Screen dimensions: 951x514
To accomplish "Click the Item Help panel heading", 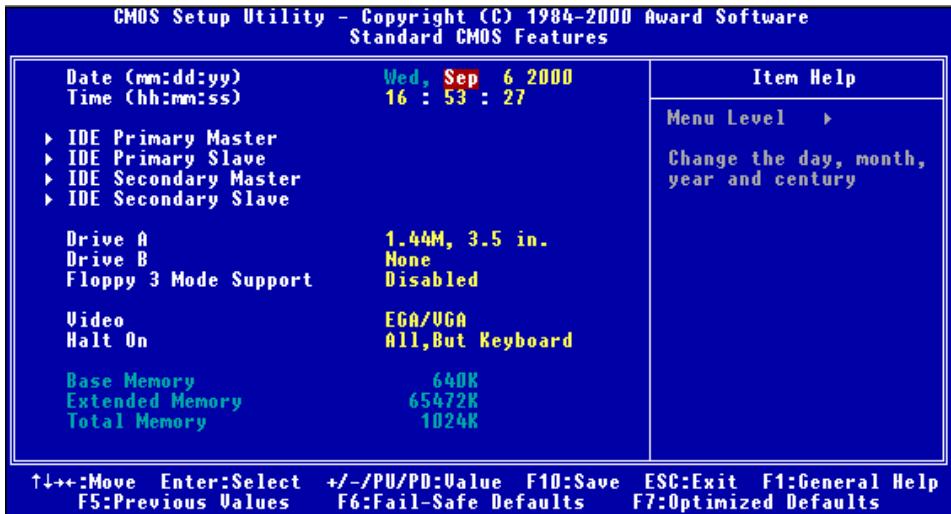I will point(804,78).
